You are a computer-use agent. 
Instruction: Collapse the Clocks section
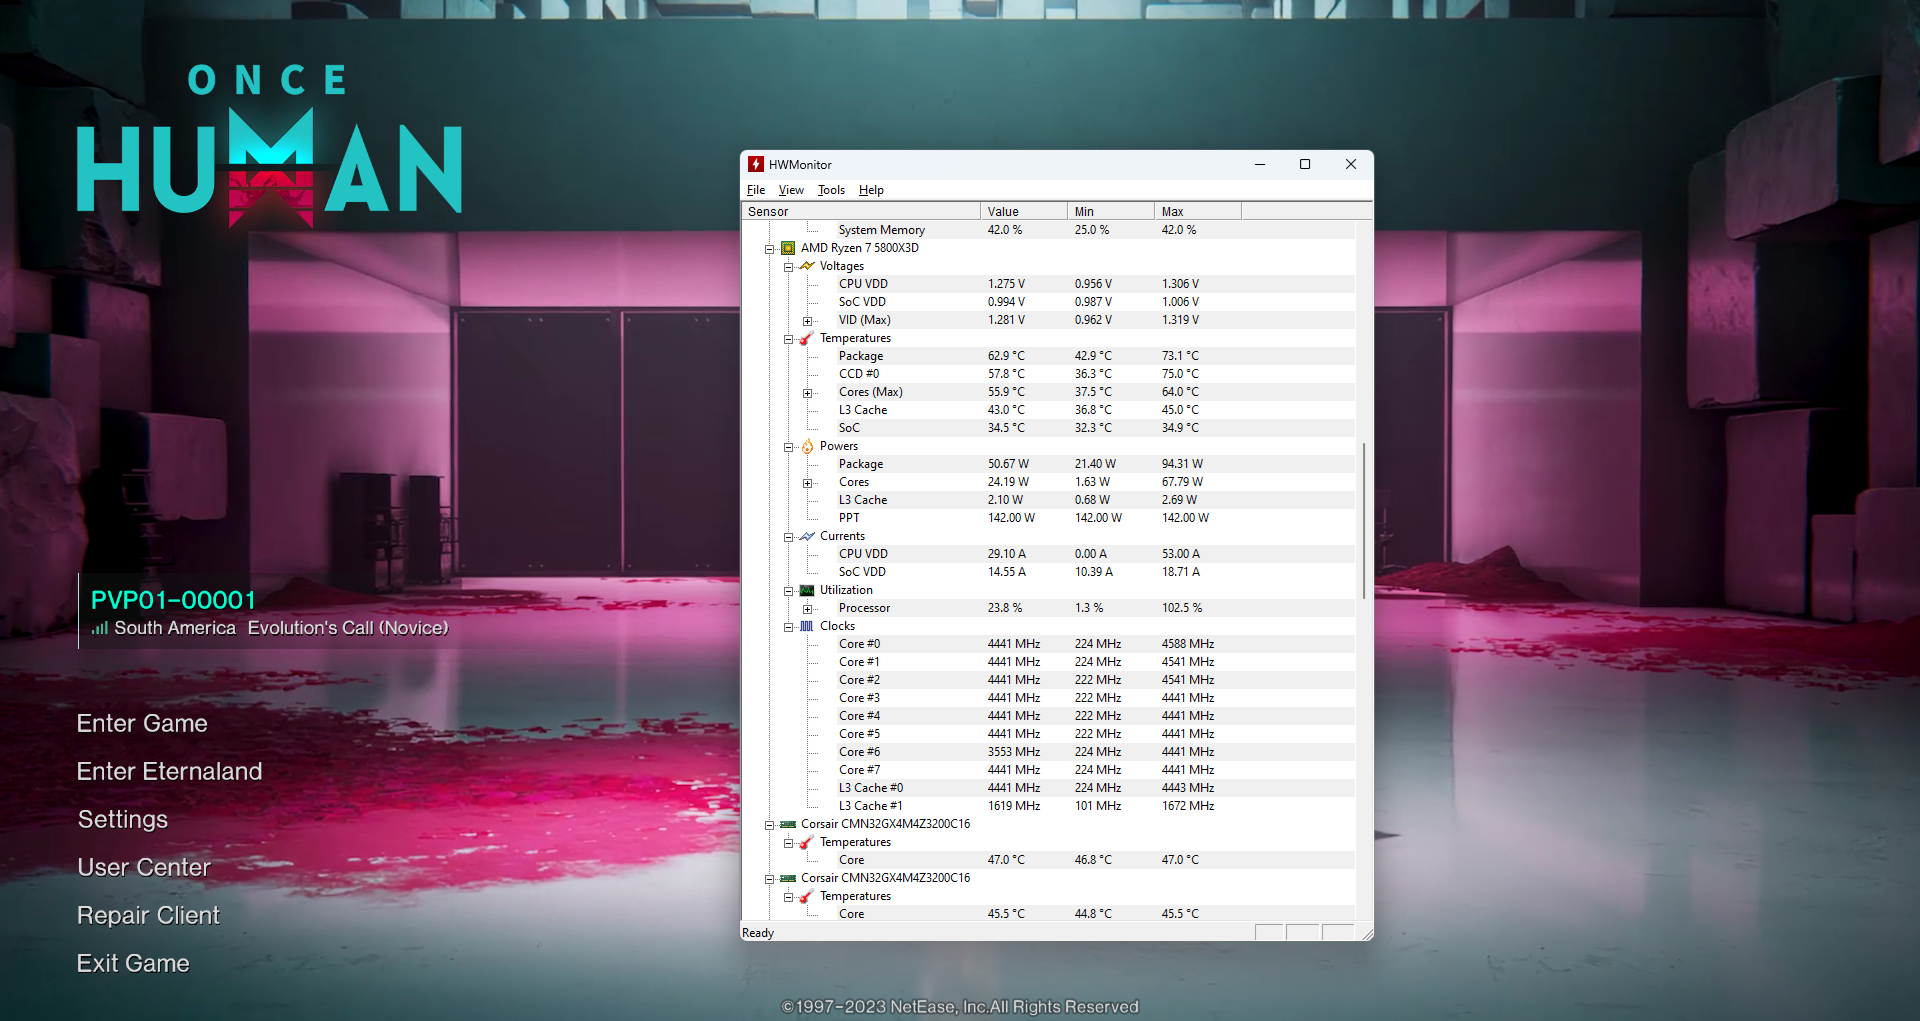pos(788,627)
